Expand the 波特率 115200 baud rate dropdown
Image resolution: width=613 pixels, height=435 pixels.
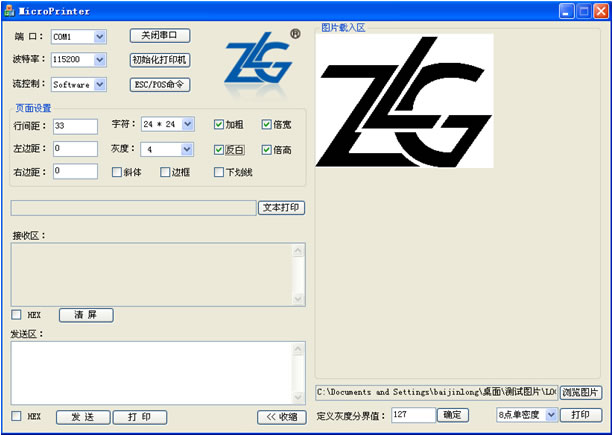[x=99, y=60]
